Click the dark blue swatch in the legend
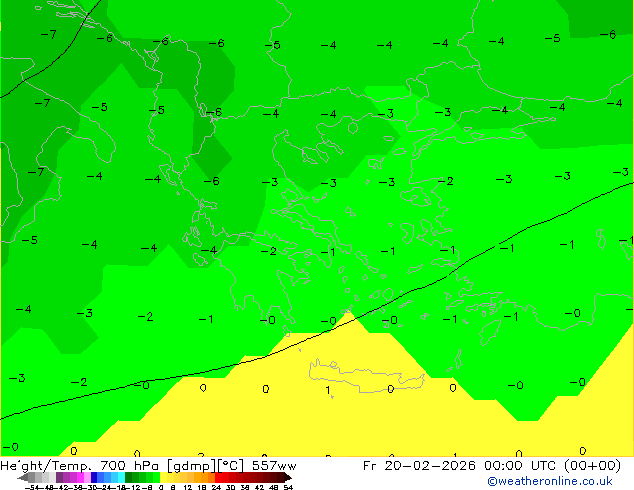 [94, 478]
